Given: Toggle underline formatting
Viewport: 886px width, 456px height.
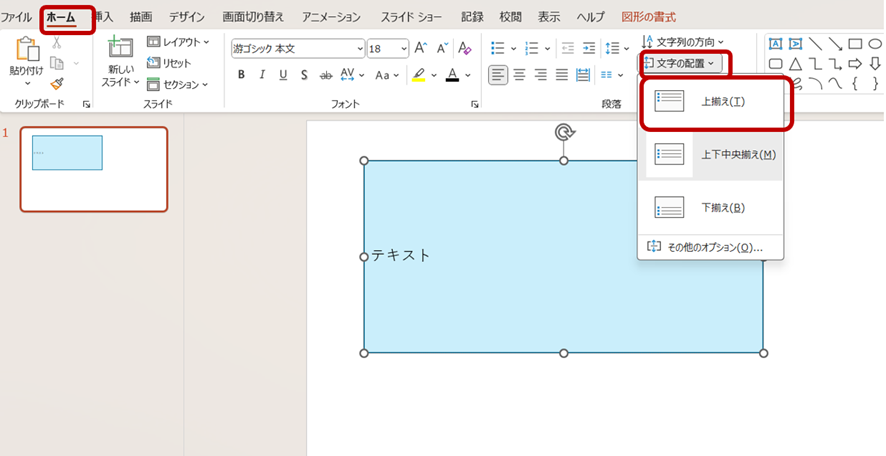Looking at the screenshot, I should (x=283, y=75).
